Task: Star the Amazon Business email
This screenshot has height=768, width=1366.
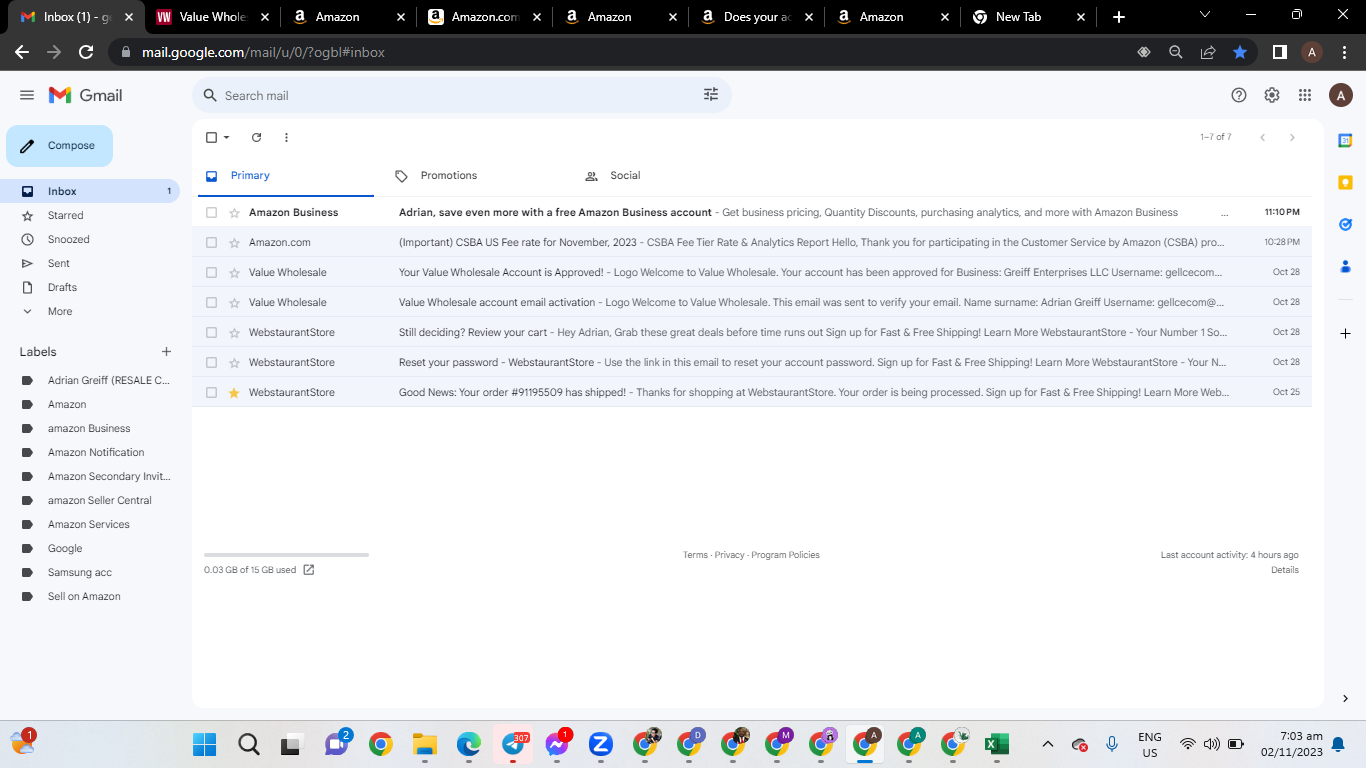Action: pos(234,212)
